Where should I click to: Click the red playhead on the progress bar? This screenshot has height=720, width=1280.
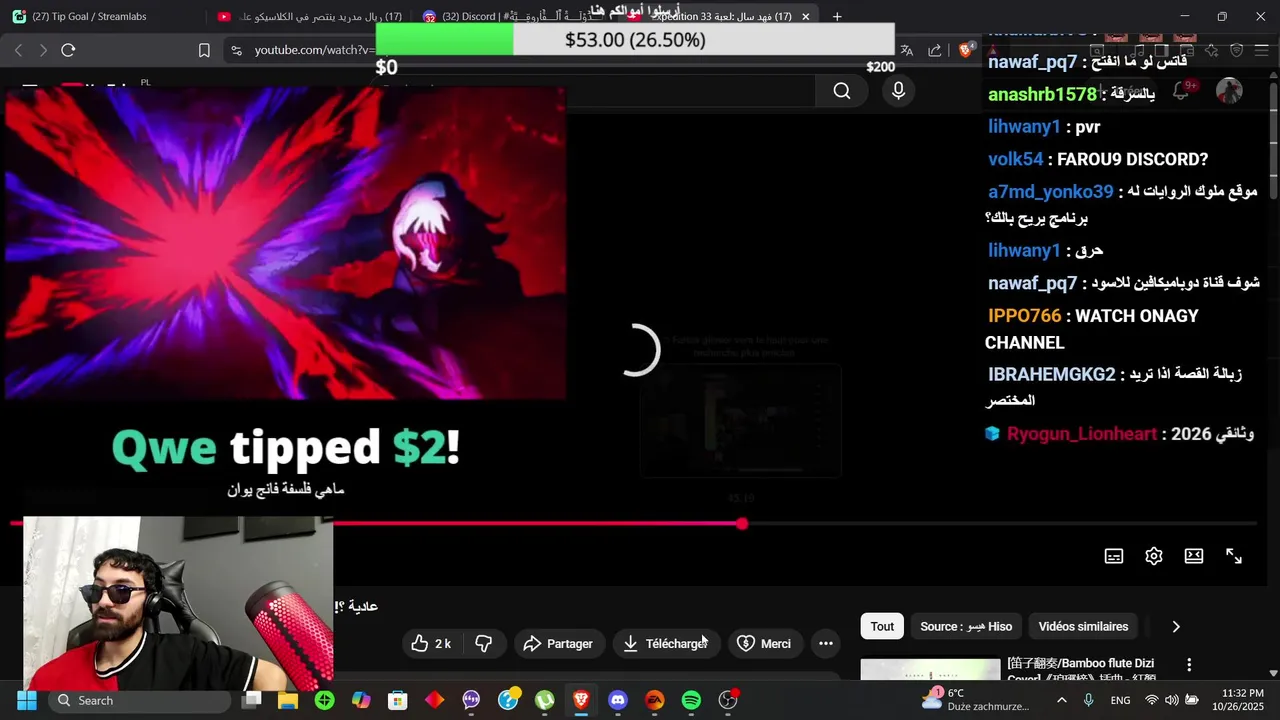[x=742, y=524]
